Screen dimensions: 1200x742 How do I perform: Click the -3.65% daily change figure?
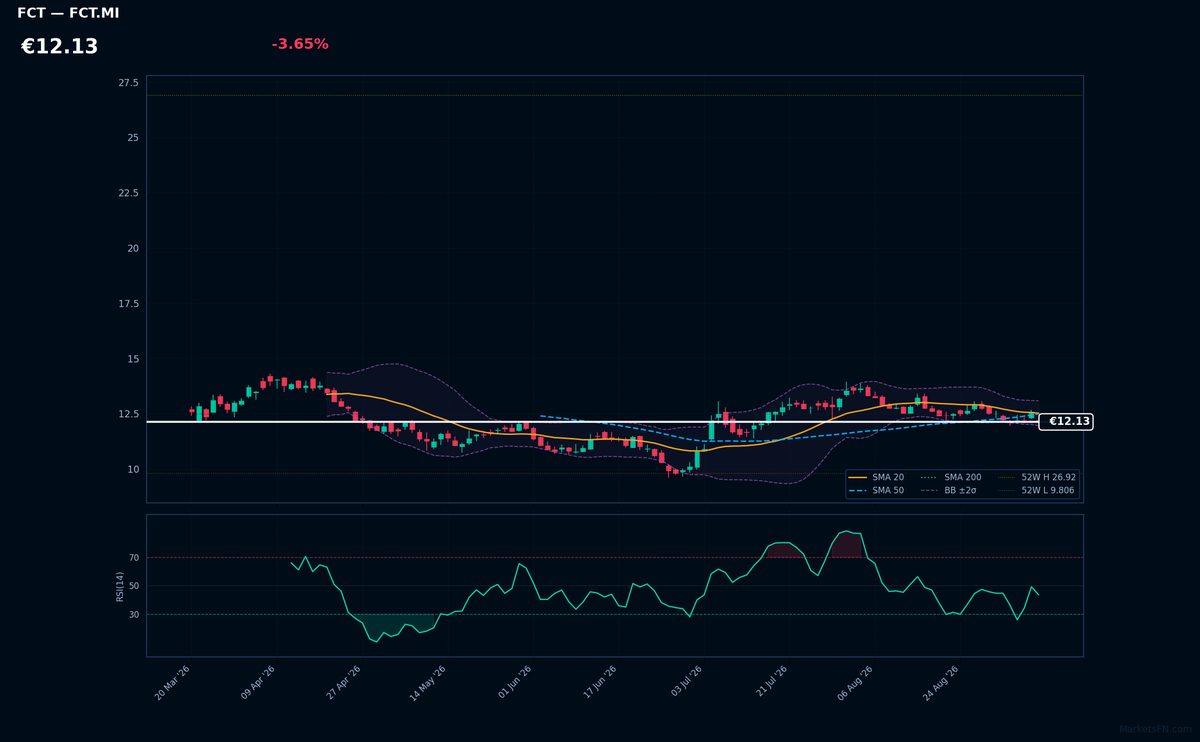pos(300,44)
